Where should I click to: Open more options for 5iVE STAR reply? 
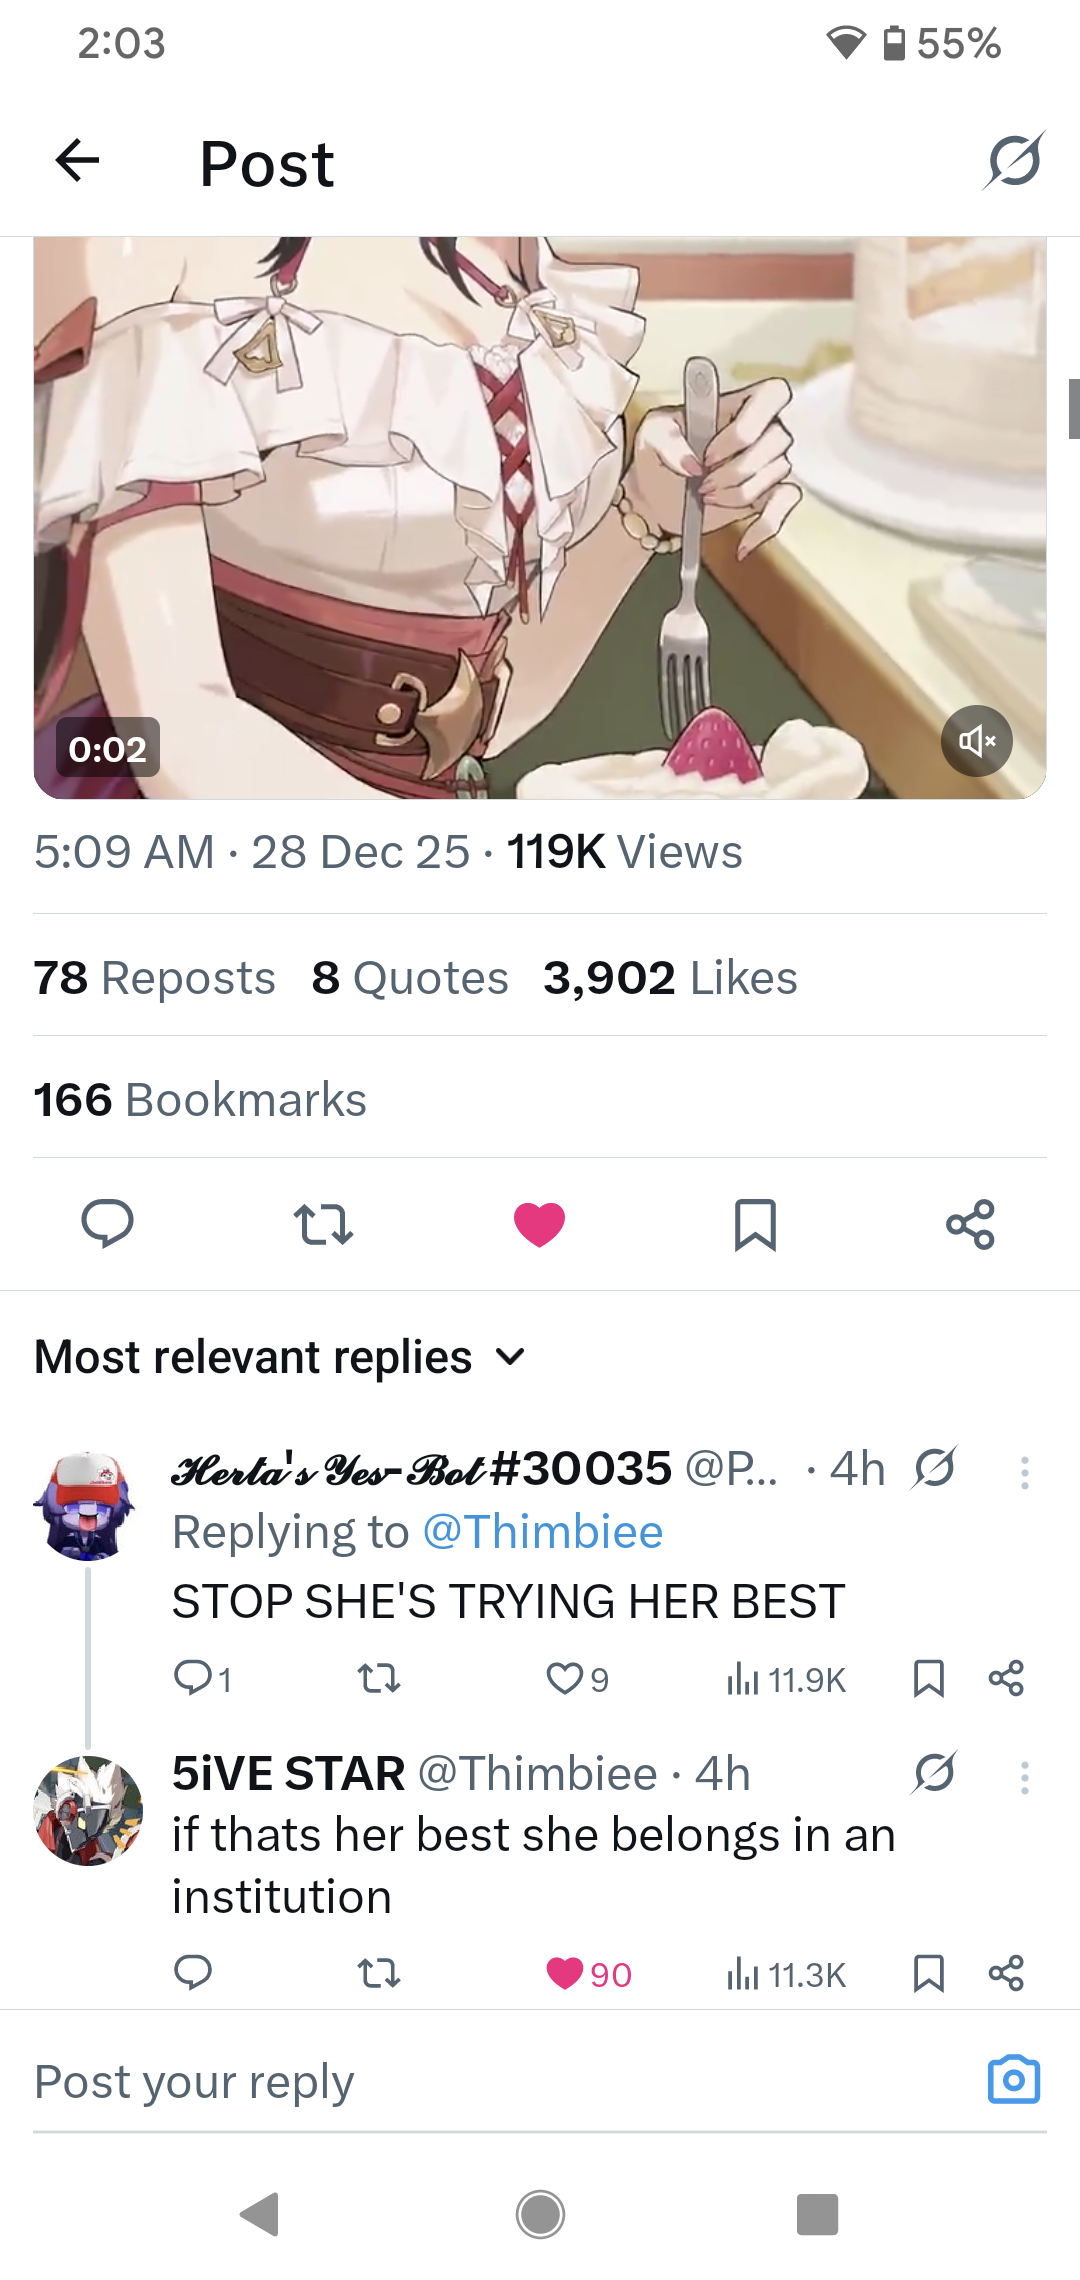1024,1777
